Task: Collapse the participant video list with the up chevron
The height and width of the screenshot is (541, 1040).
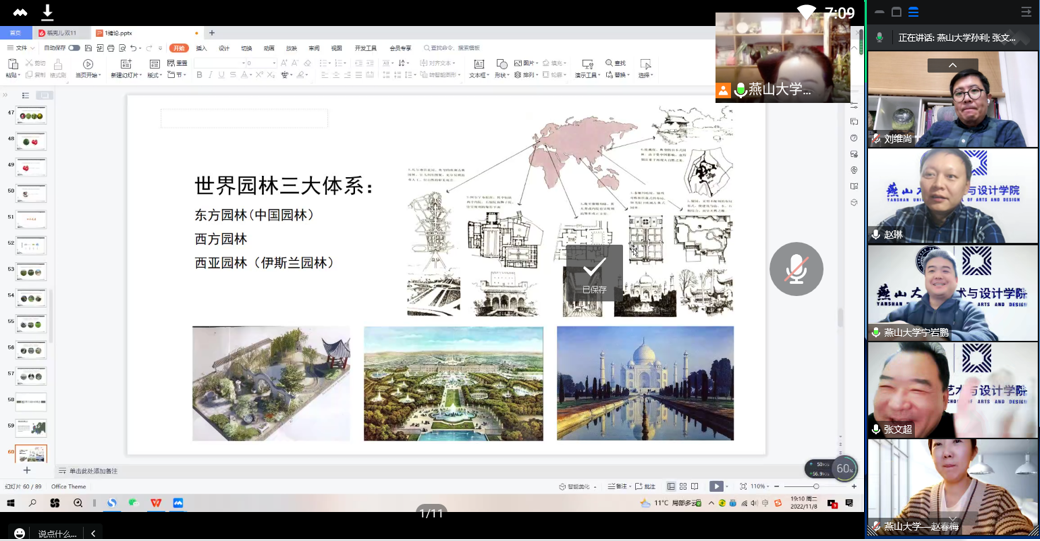Action: [952, 65]
